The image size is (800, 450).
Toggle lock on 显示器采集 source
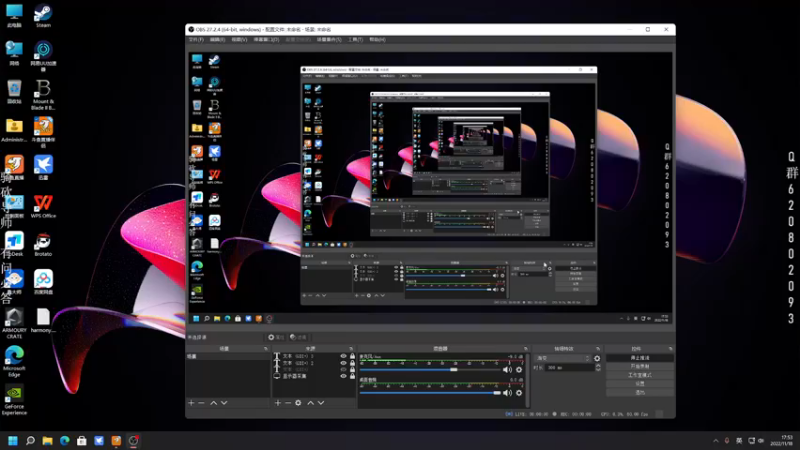pyautogui.click(x=352, y=376)
